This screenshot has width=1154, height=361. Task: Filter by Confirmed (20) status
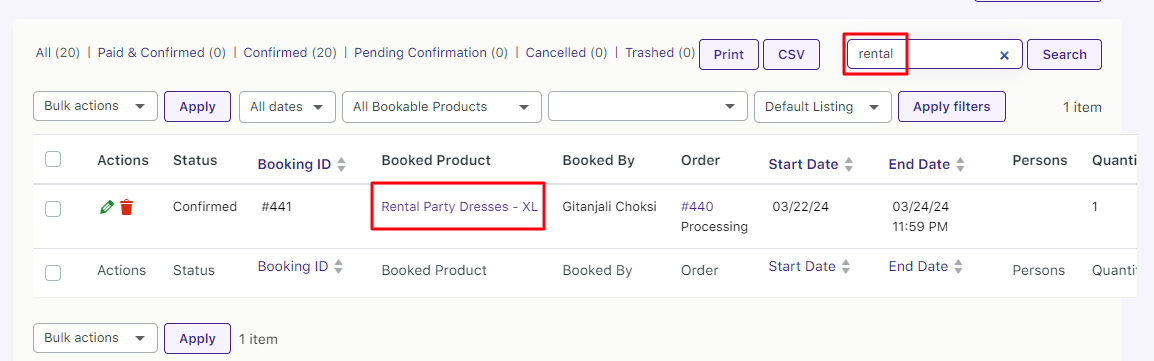pyautogui.click(x=290, y=53)
